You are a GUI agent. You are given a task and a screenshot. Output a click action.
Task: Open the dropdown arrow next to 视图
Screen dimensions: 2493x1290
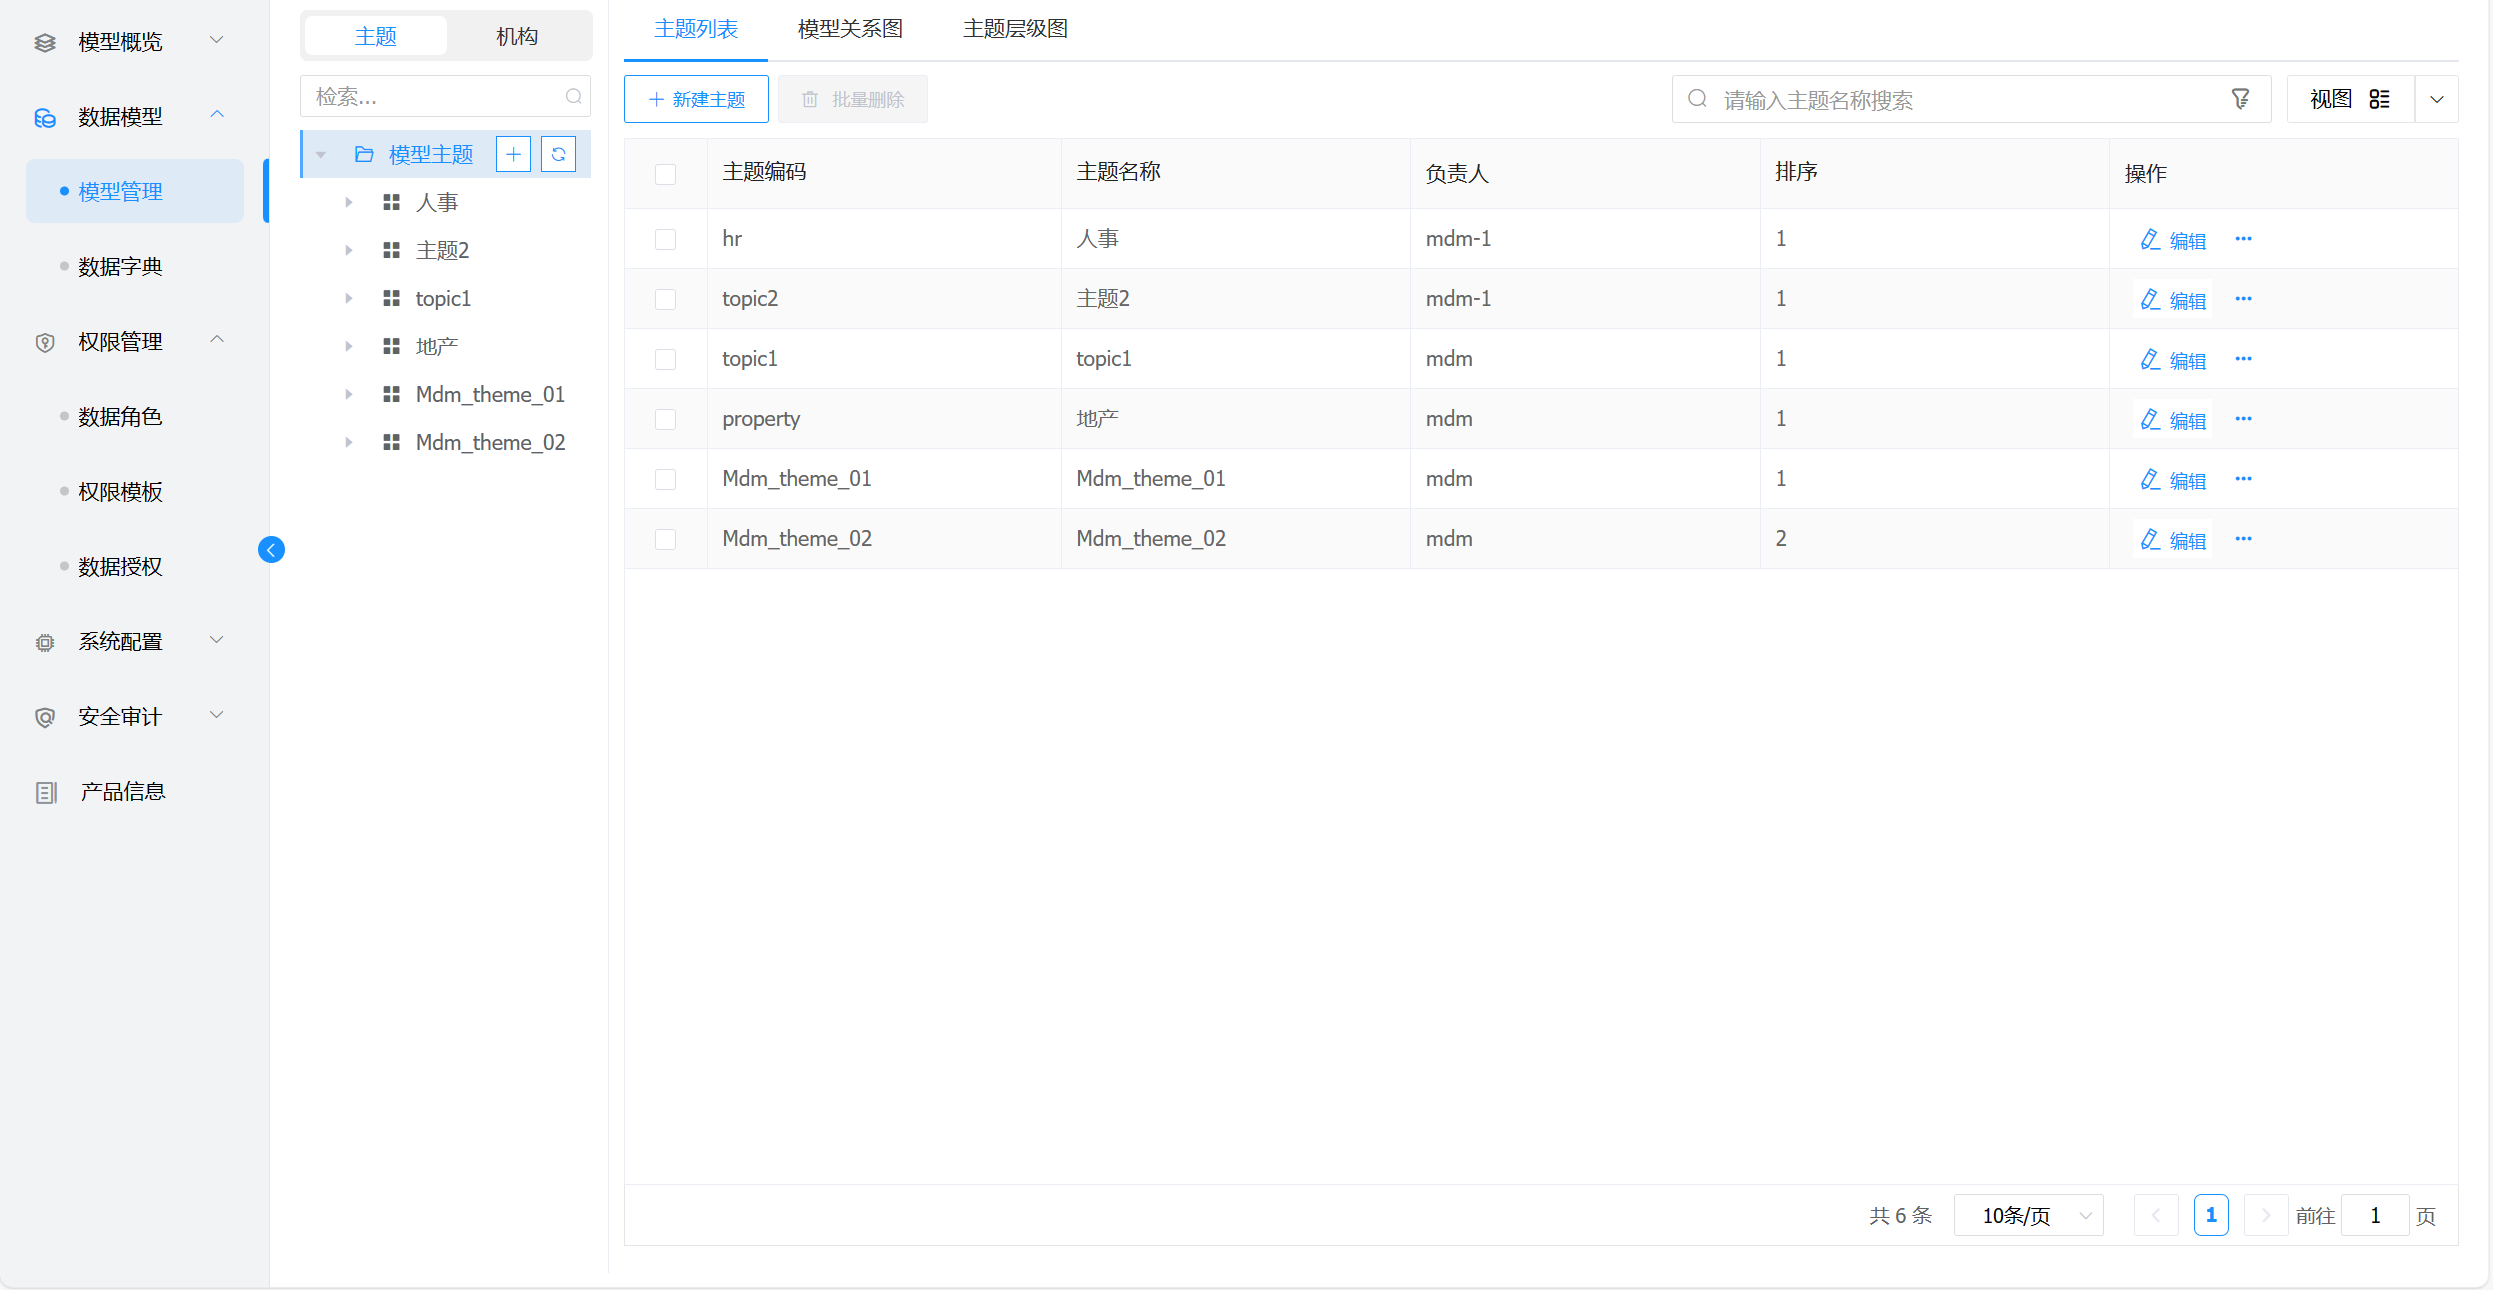2436,99
